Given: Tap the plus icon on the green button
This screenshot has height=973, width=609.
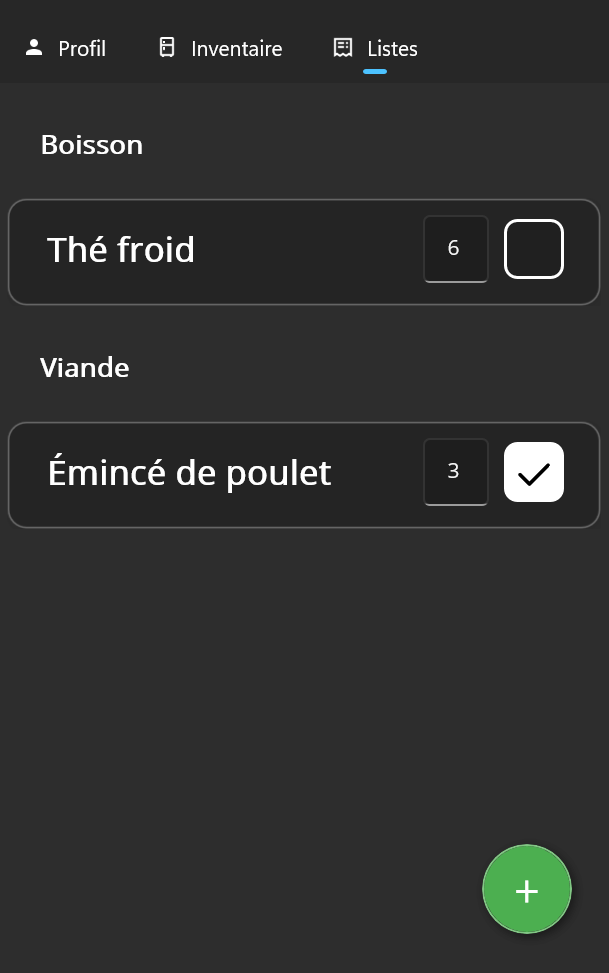Looking at the screenshot, I should click(526, 889).
